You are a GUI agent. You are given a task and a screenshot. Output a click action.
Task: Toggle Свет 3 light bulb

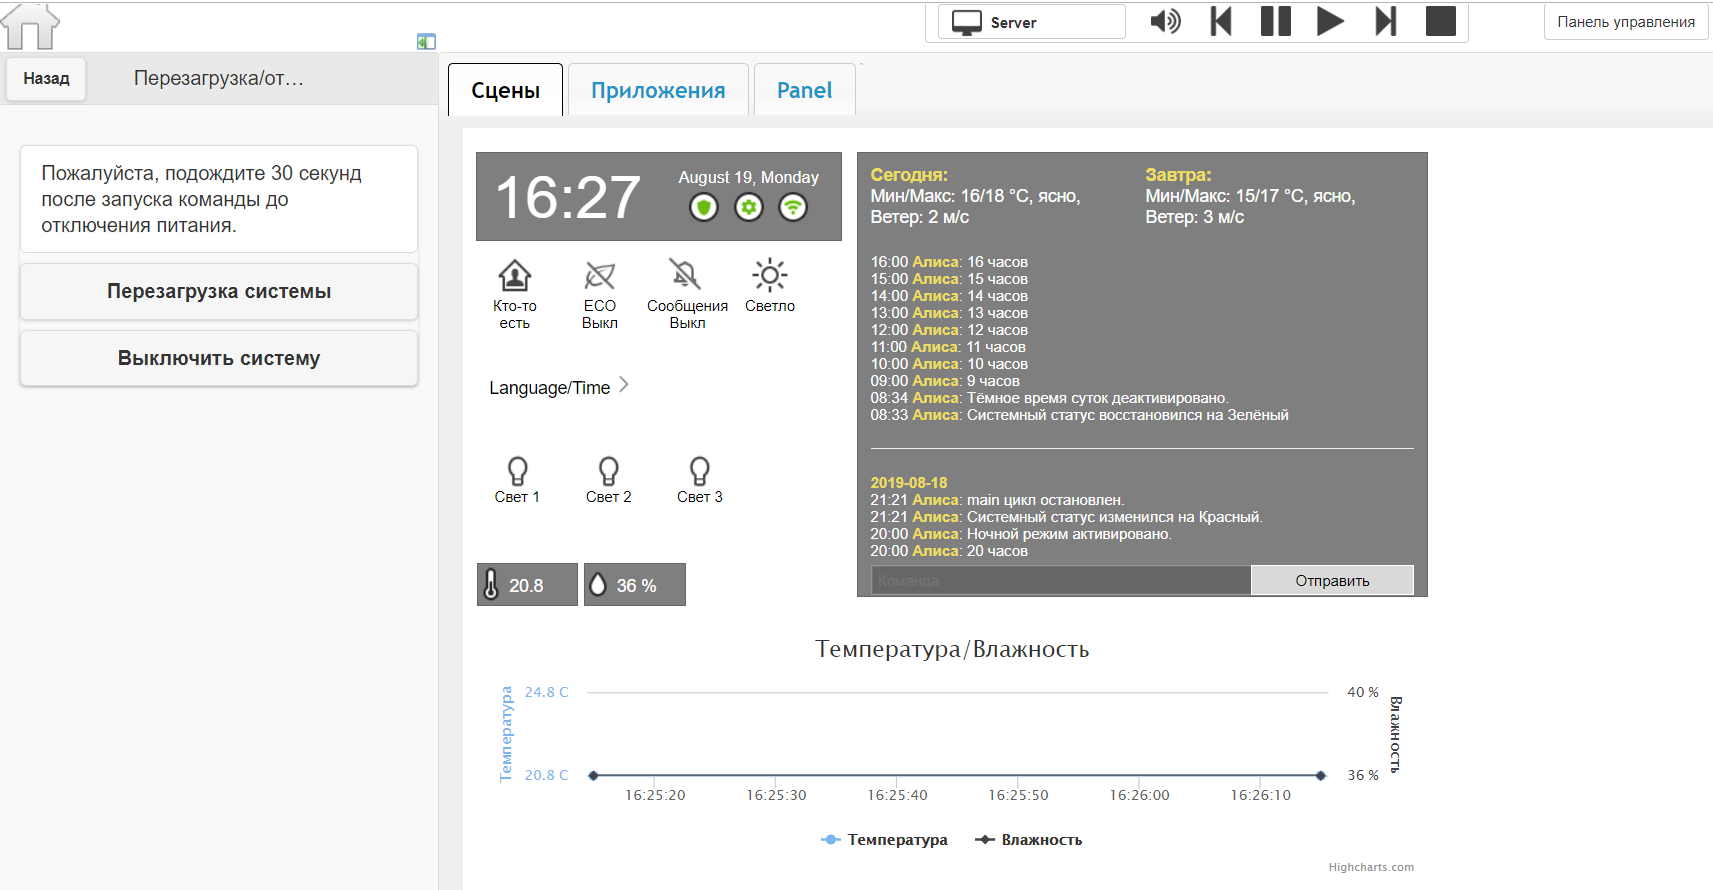pyautogui.click(x=700, y=470)
